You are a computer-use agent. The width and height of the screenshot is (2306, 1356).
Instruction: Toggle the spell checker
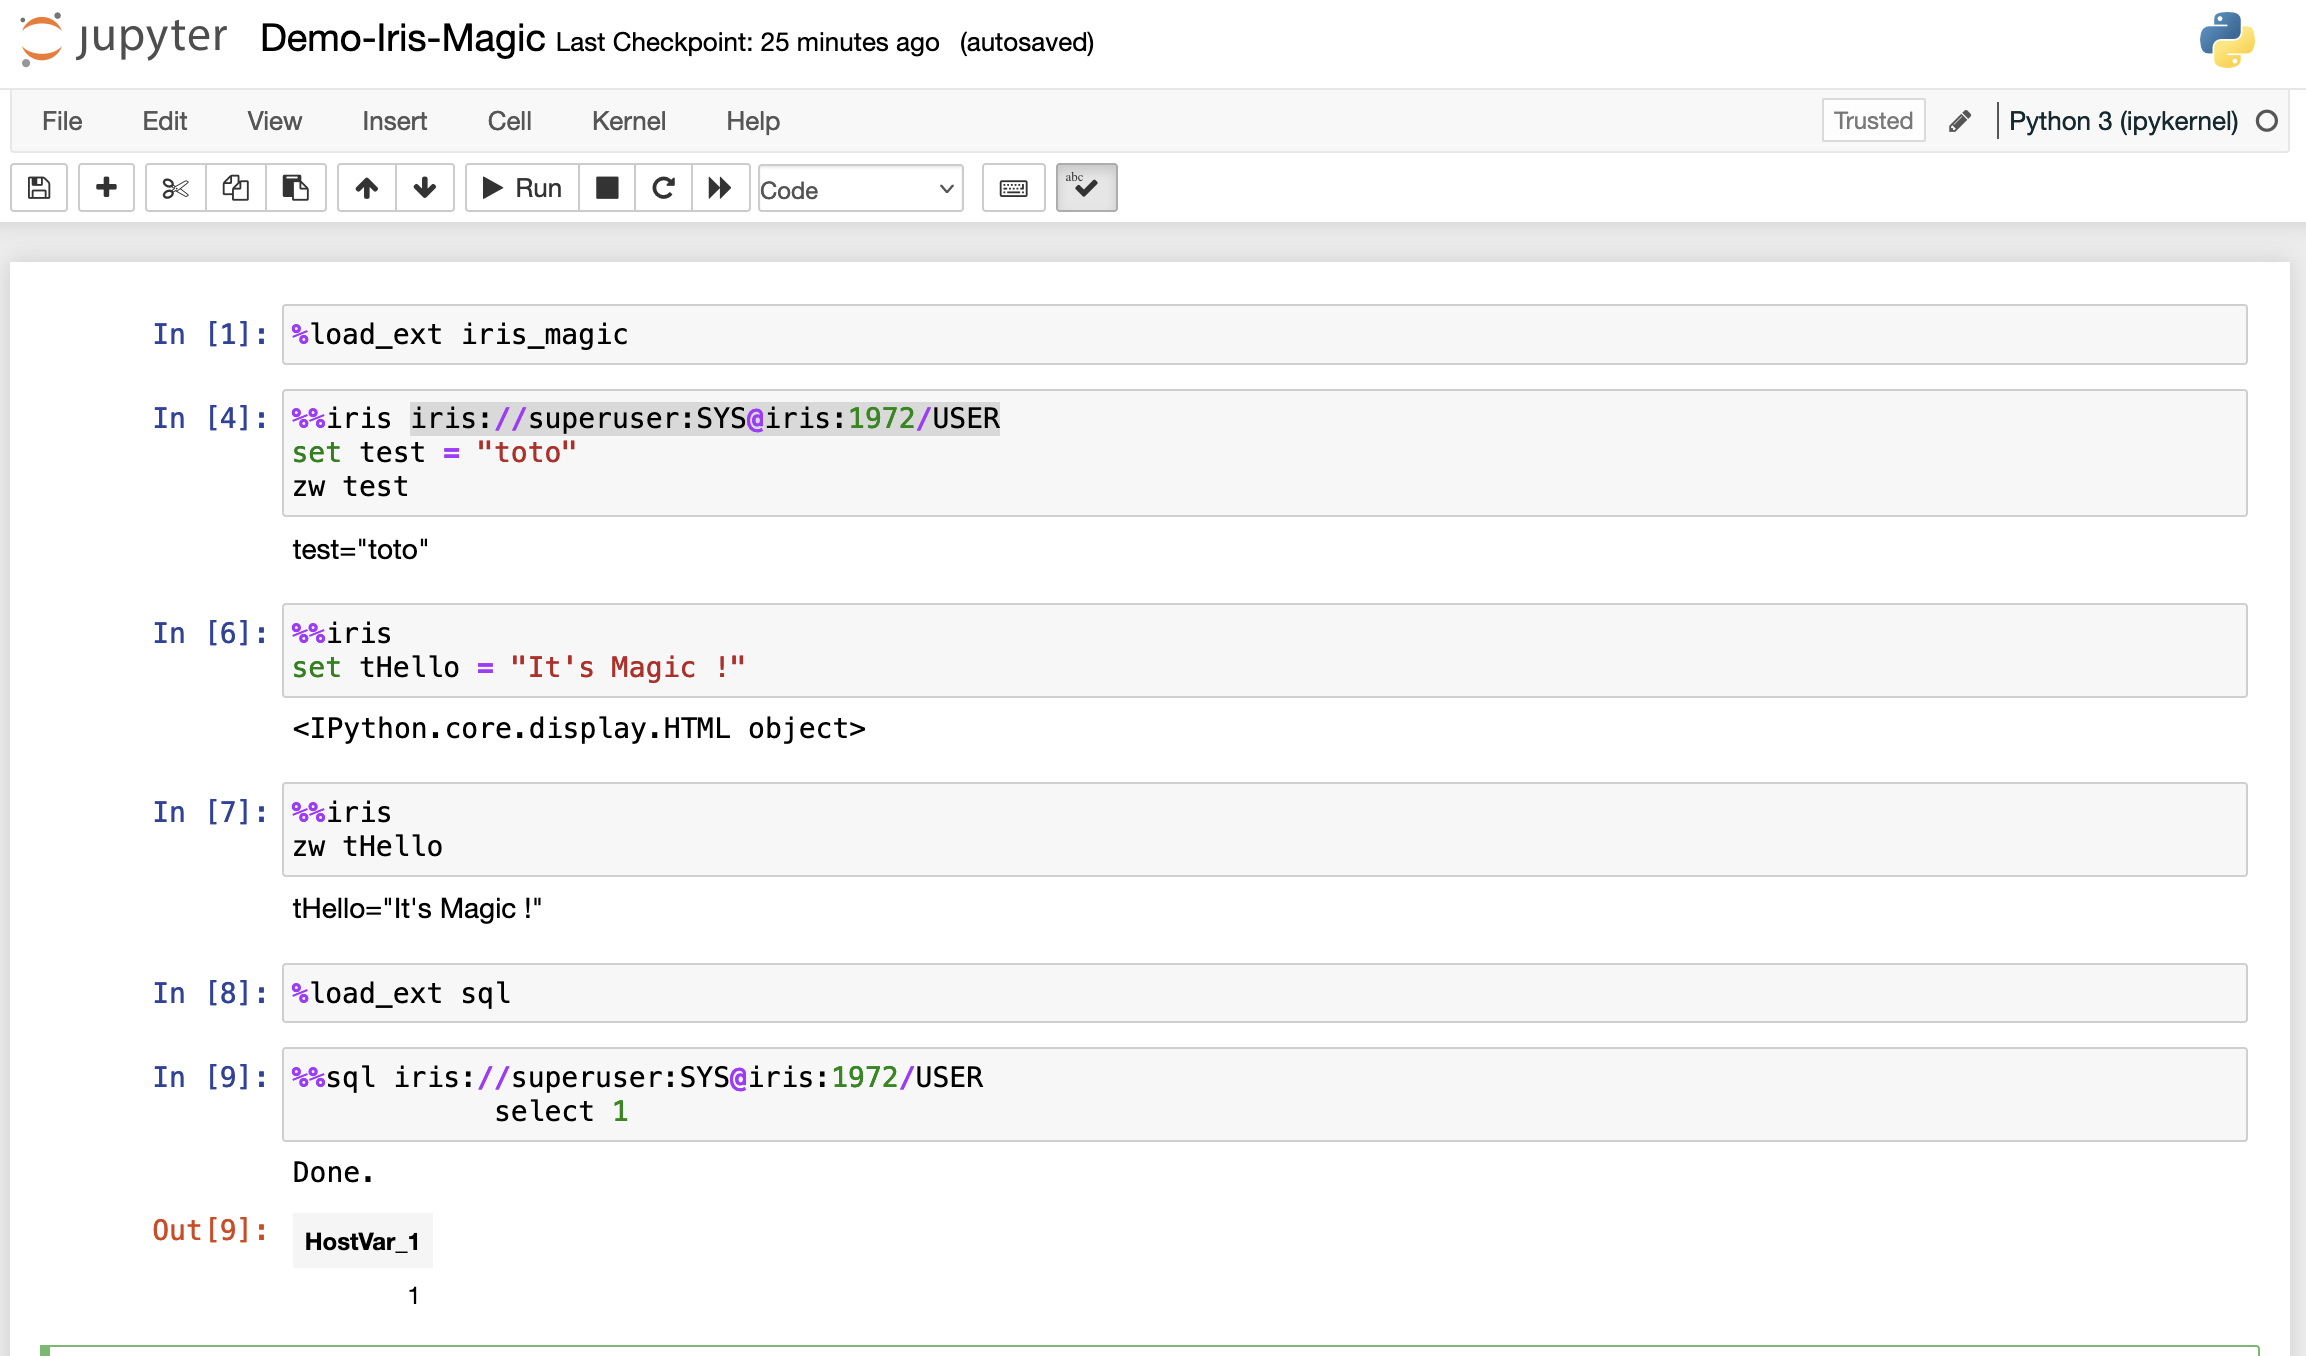tap(1086, 187)
